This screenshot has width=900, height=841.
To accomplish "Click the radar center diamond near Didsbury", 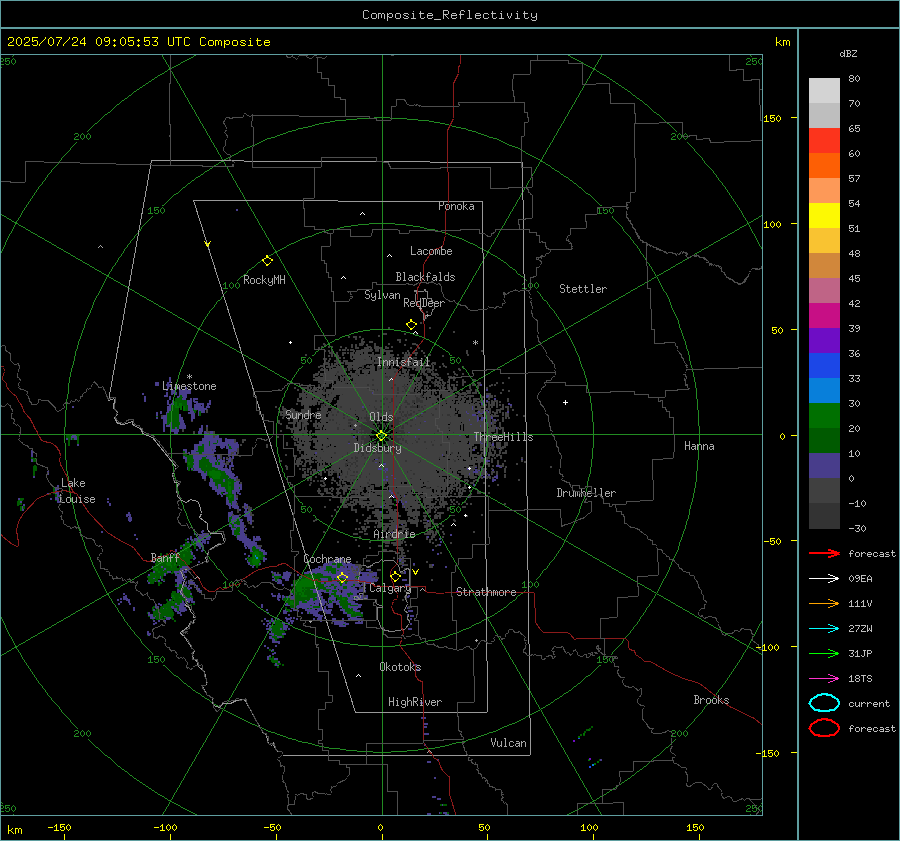I will click(381, 436).
